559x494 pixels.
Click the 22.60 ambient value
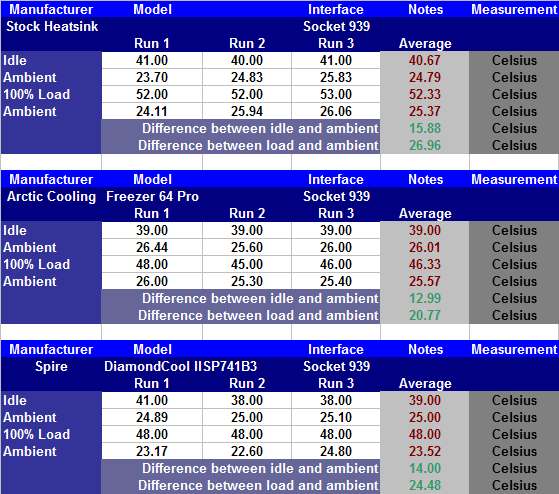click(x=247, y=452)
